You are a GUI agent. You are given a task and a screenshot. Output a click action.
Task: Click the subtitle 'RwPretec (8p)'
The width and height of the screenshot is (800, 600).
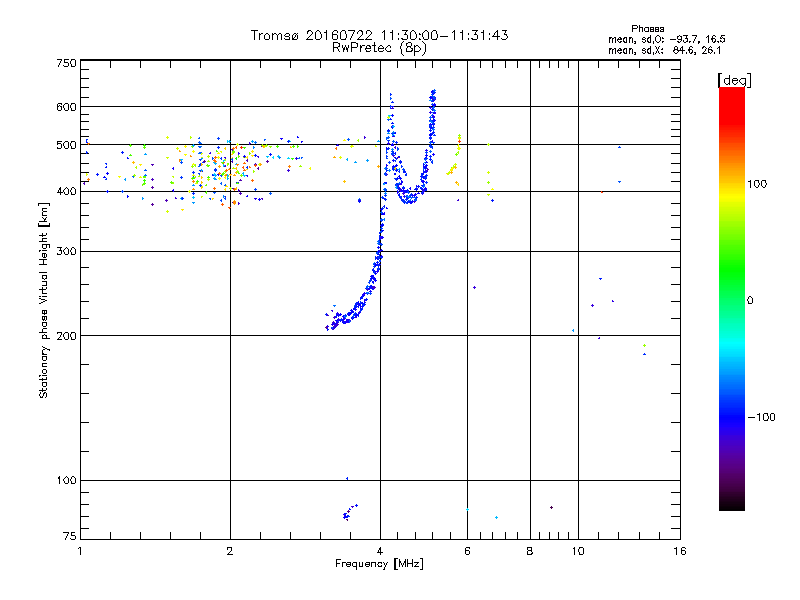[379, 48]
